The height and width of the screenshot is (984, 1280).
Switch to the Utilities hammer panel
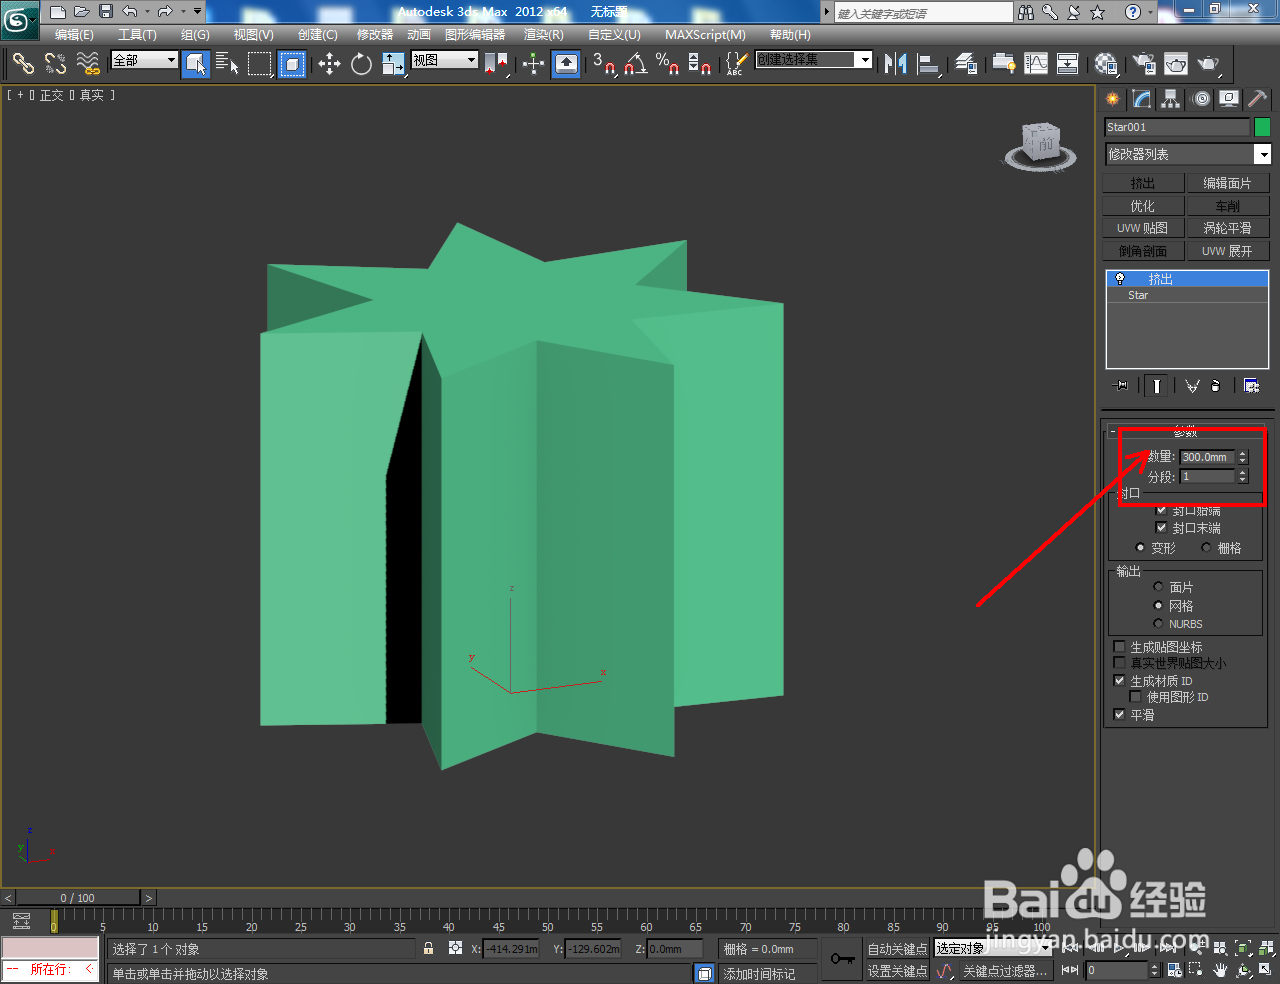pos(1258,98)
